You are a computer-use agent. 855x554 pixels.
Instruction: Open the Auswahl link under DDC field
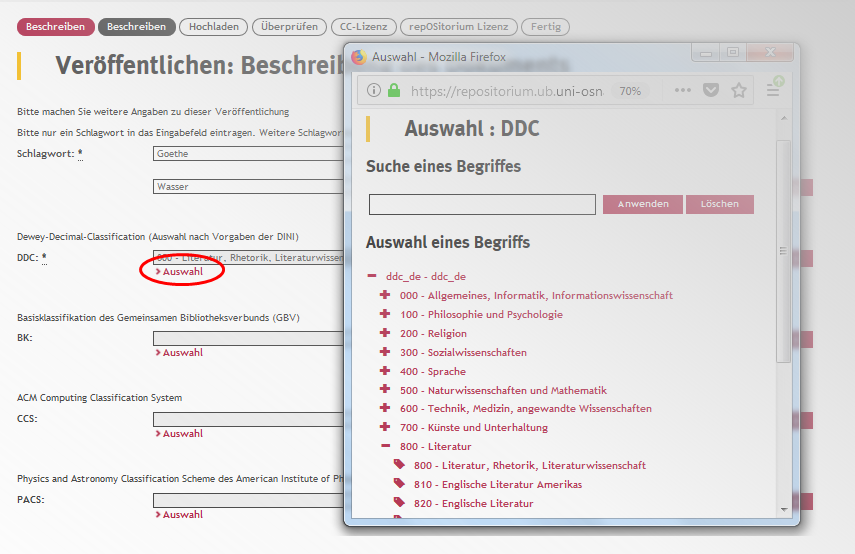(x=179, y=272)
